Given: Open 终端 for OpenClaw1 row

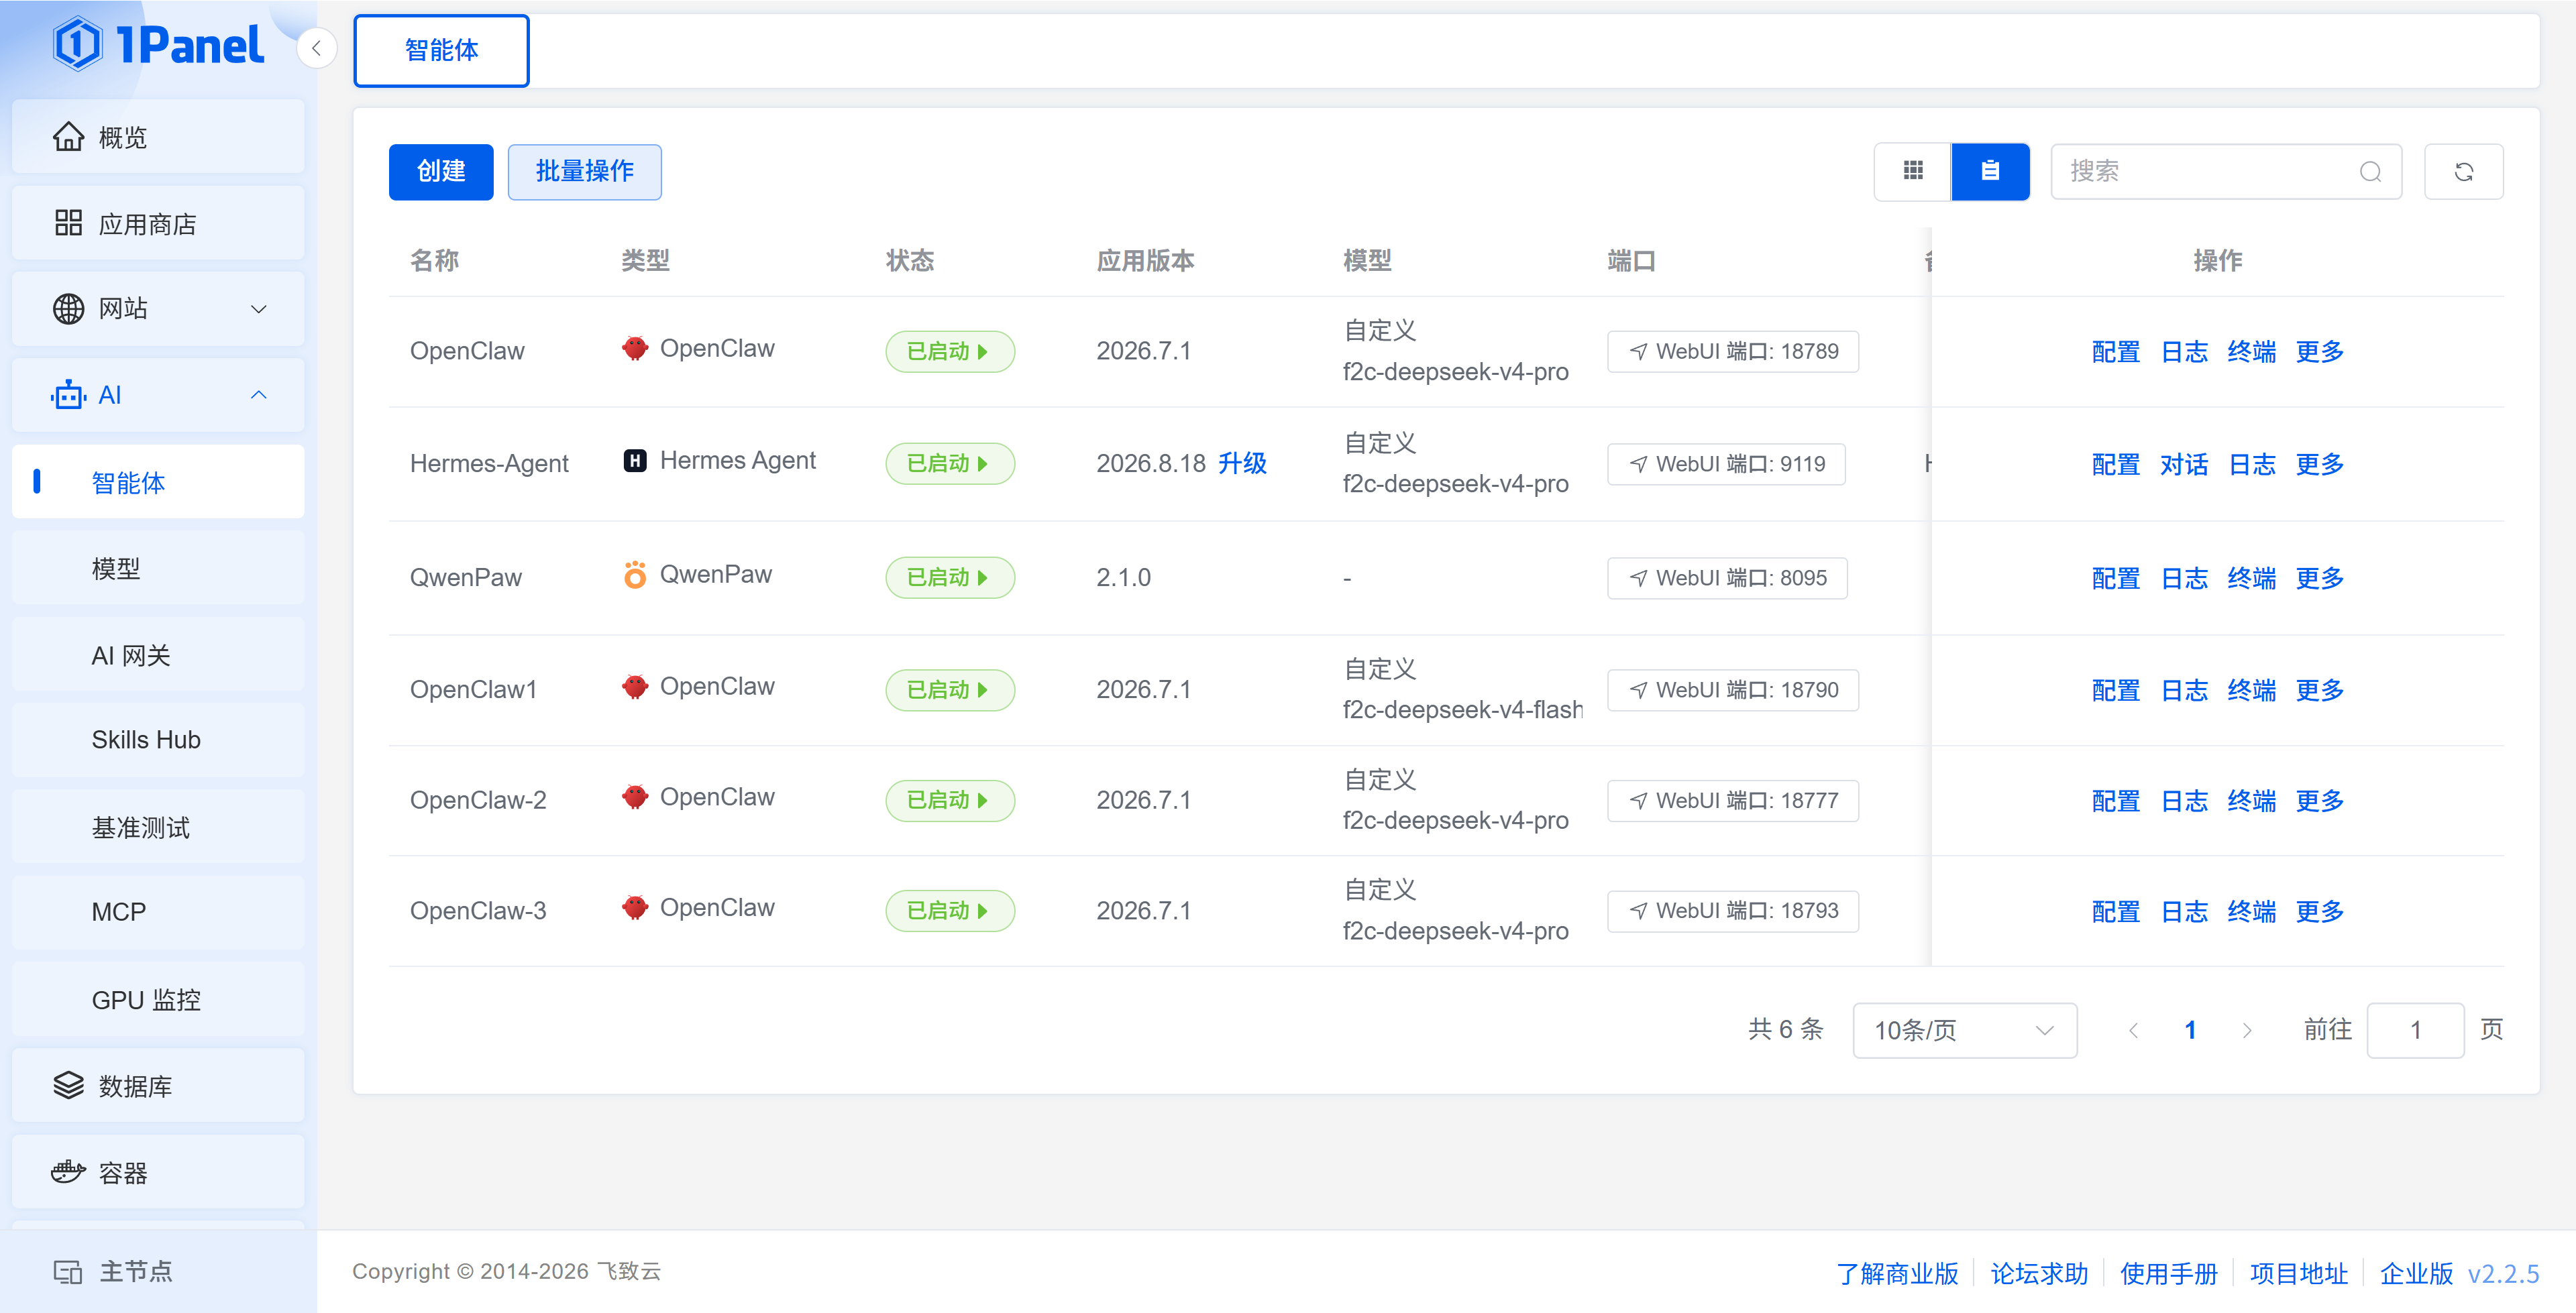Looking at the screenshot, I should [2252, 690].
